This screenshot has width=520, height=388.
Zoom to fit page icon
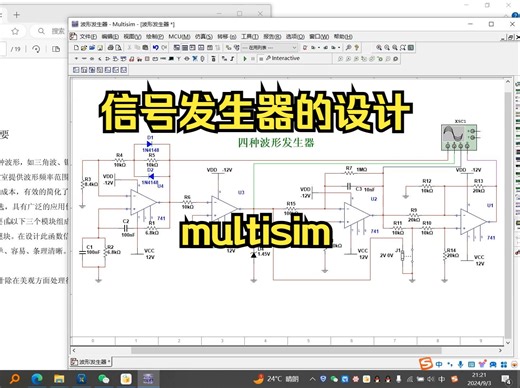click(403, 48)
